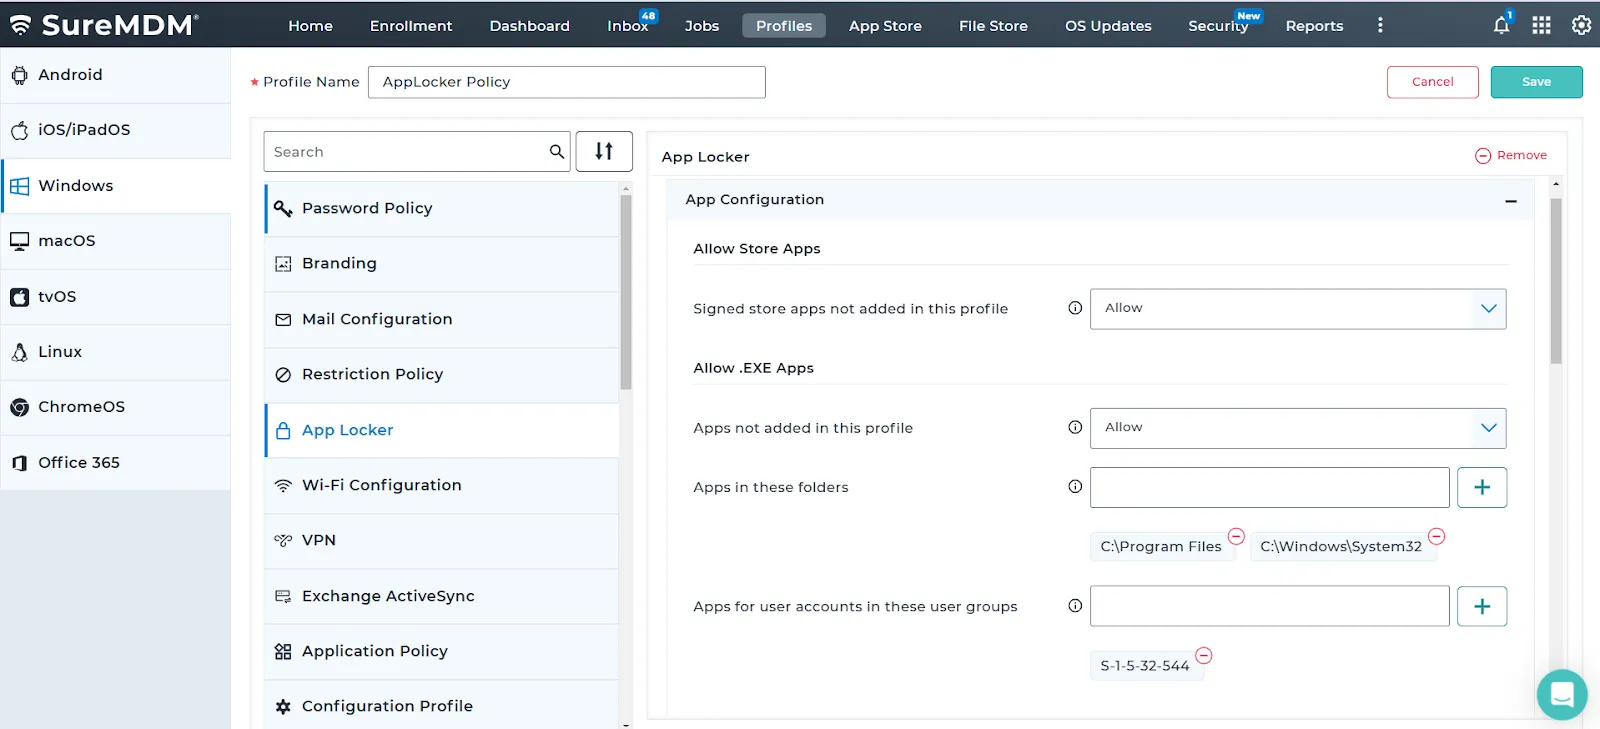The height and width of the screenshot is (729, 1600).
Task: Open the Mail Configuration payload
Action: [442, 320]
